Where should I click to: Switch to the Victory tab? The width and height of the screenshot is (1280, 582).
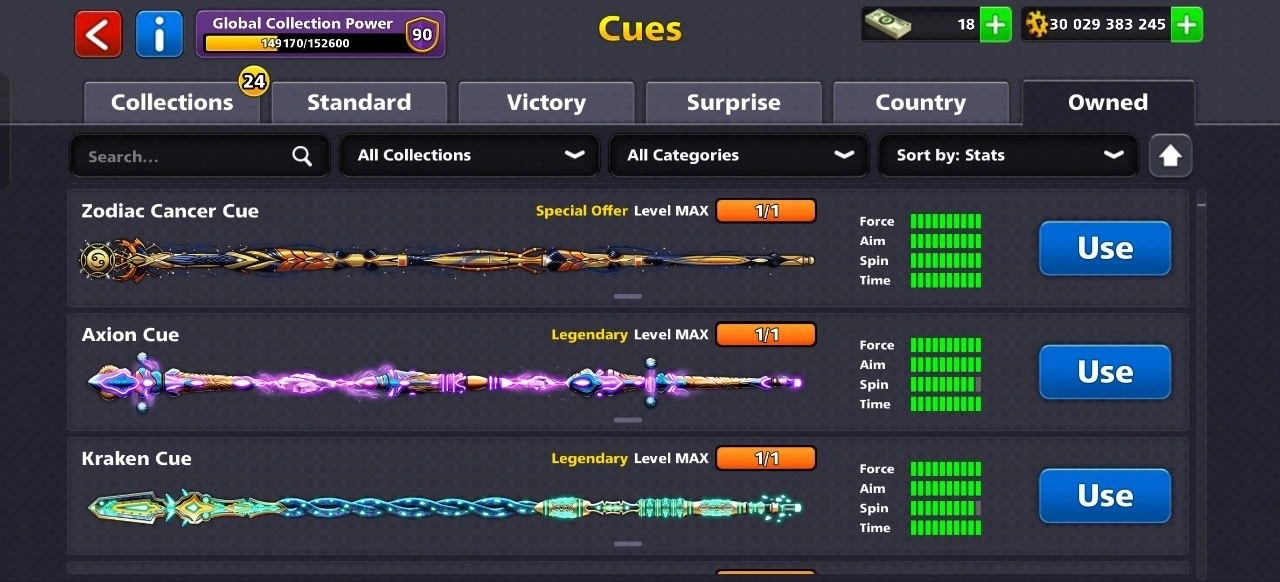(546, 103)
